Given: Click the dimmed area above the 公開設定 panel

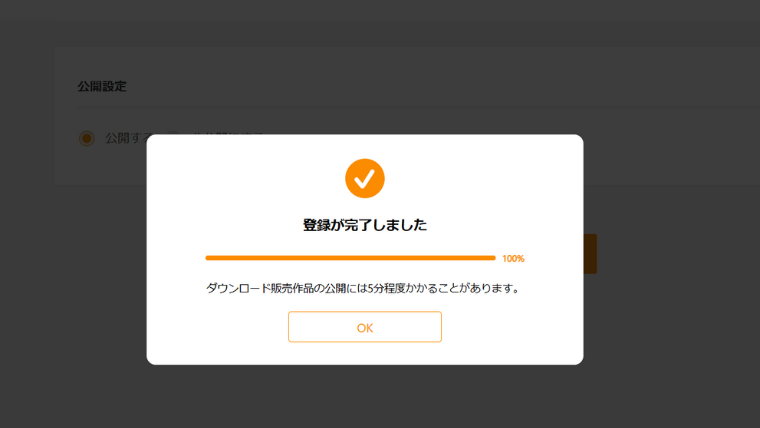Looking at the screenshot, I should 380,23.
